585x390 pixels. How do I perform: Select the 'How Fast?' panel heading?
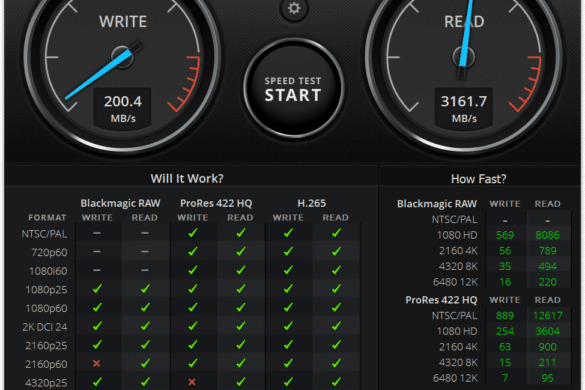[x=479, y=179]
